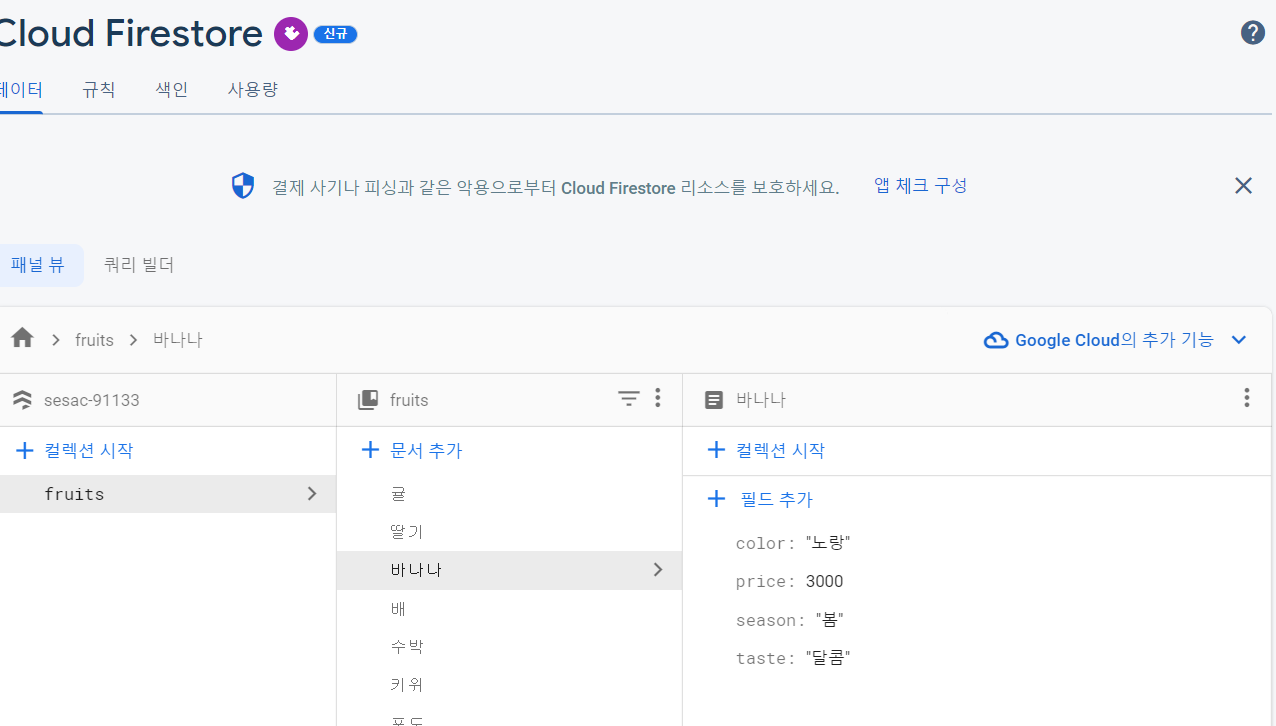Click the sesac-91133 database icon
The width and height of the screenshot is (1276, 726).
pos(22,400)
